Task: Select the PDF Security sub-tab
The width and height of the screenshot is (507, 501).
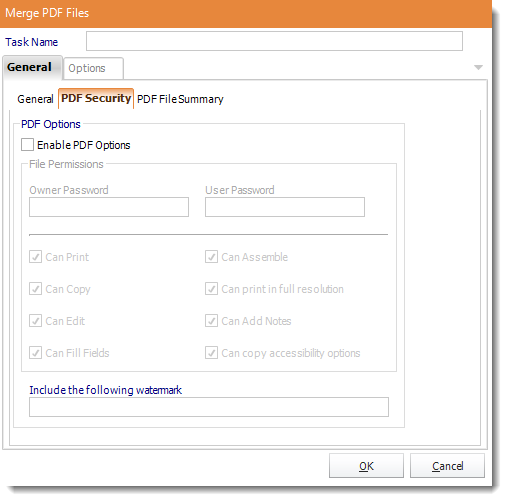Action: click(x=96, y=98)
